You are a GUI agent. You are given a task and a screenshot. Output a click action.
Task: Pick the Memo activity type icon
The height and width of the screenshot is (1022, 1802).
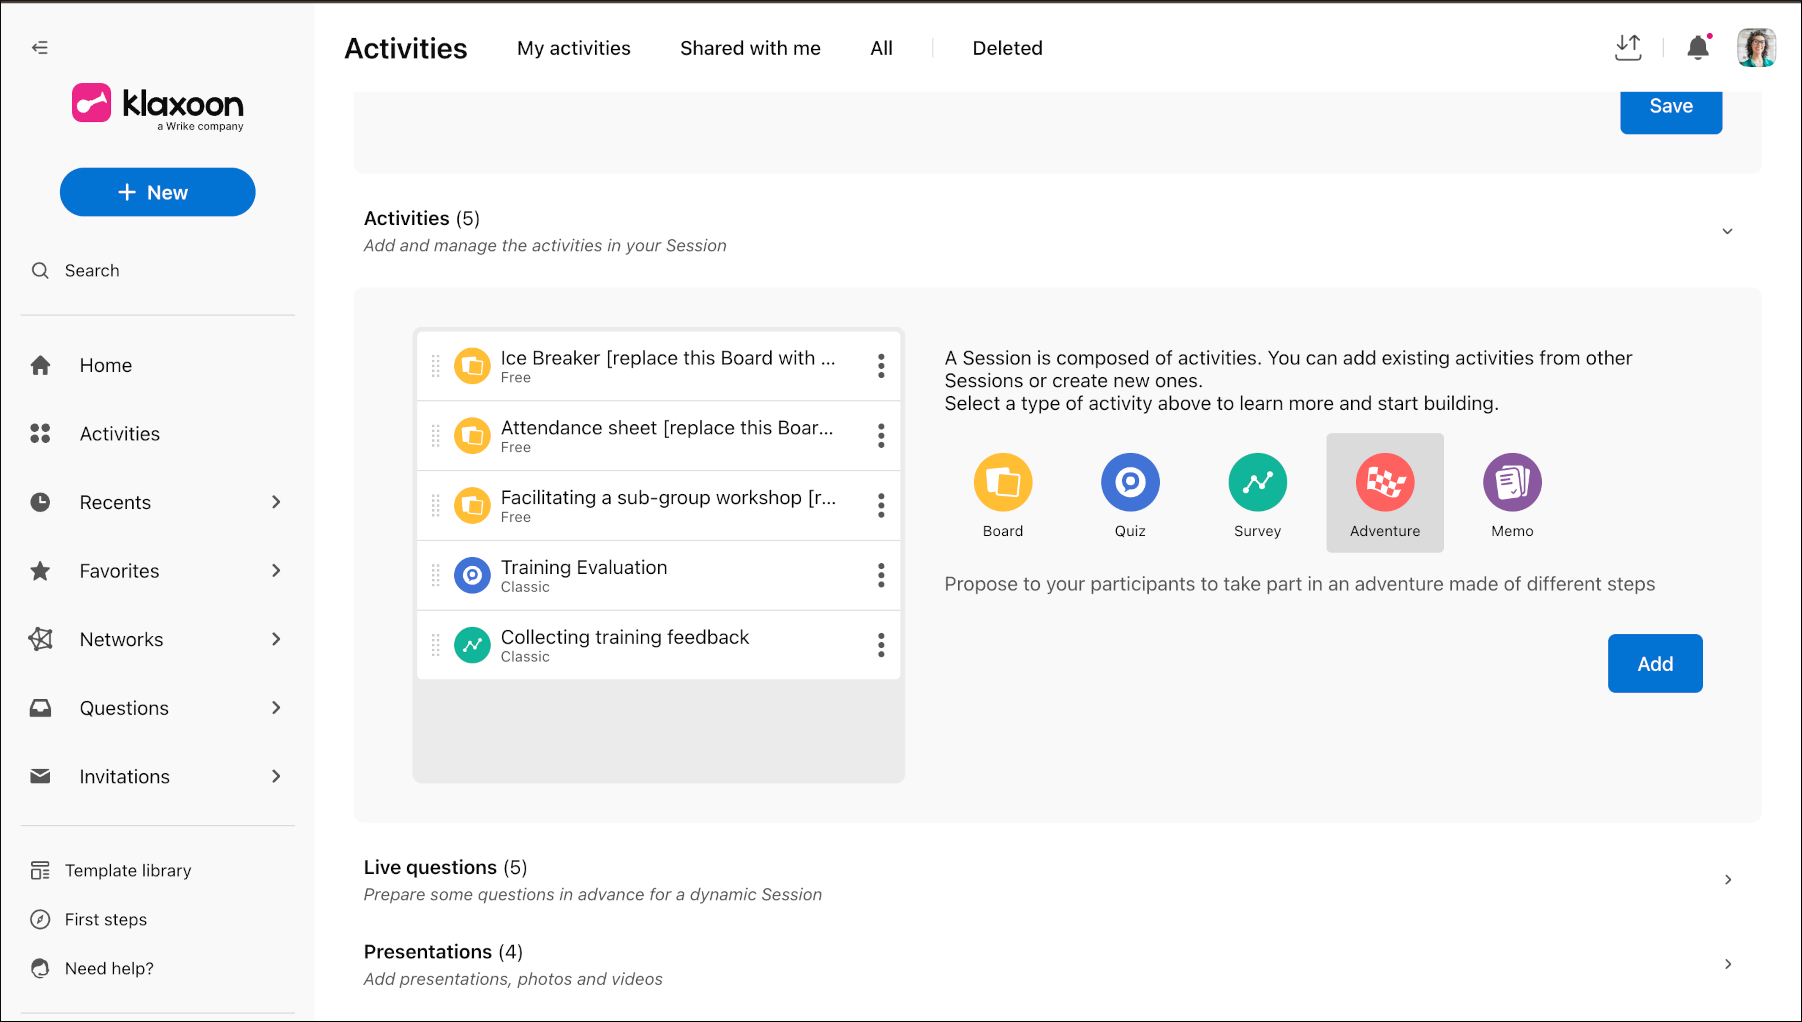pyautogui.click(x=1512, y=483)
